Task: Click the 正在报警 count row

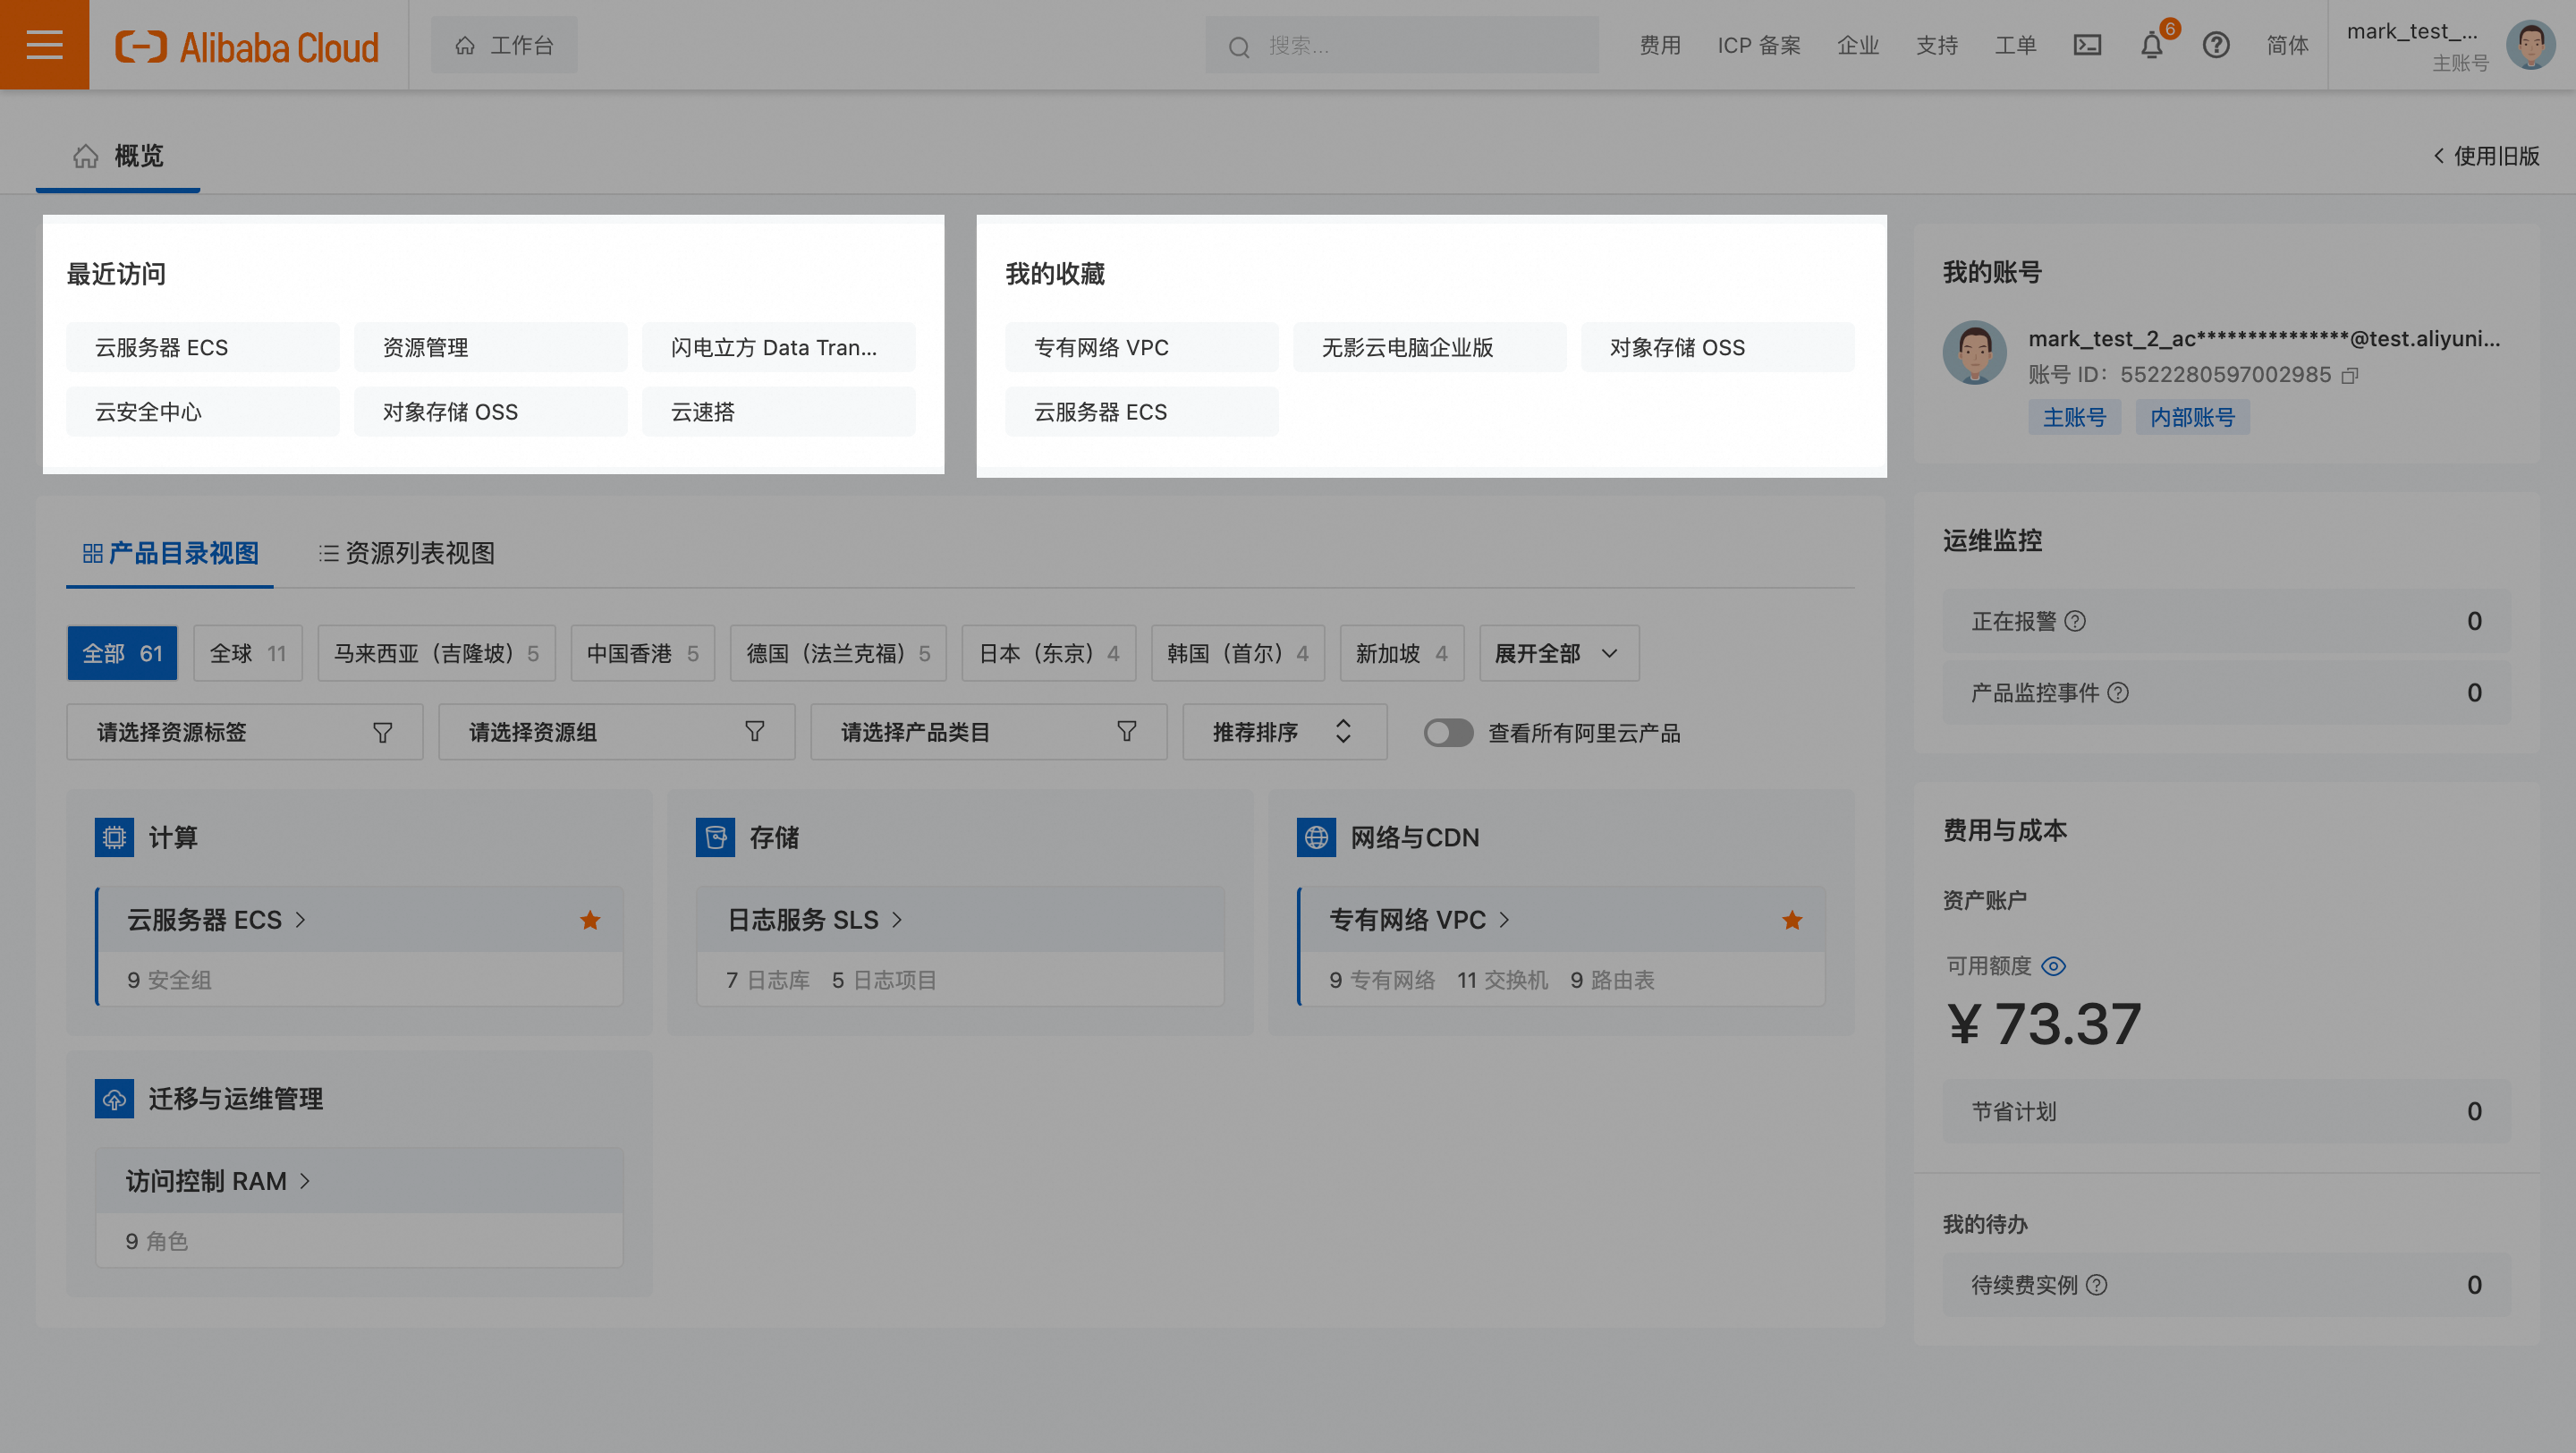Action: [2226, 621]
